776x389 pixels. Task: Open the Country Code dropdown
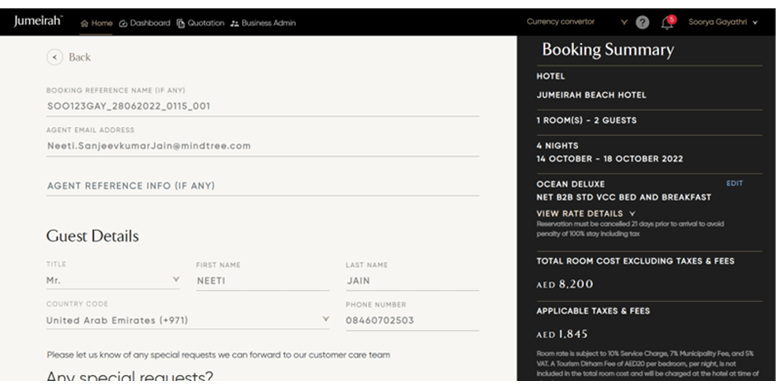(188, 320)
